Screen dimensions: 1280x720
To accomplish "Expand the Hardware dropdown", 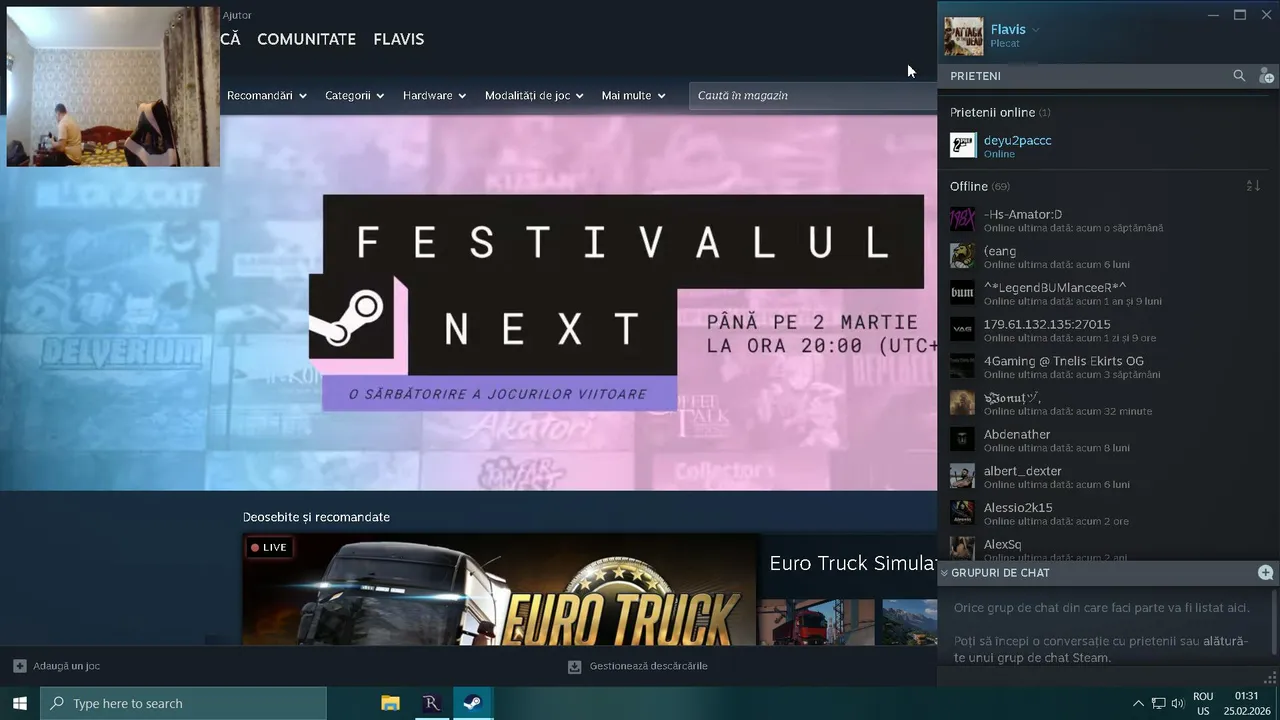I will point(434,95).
